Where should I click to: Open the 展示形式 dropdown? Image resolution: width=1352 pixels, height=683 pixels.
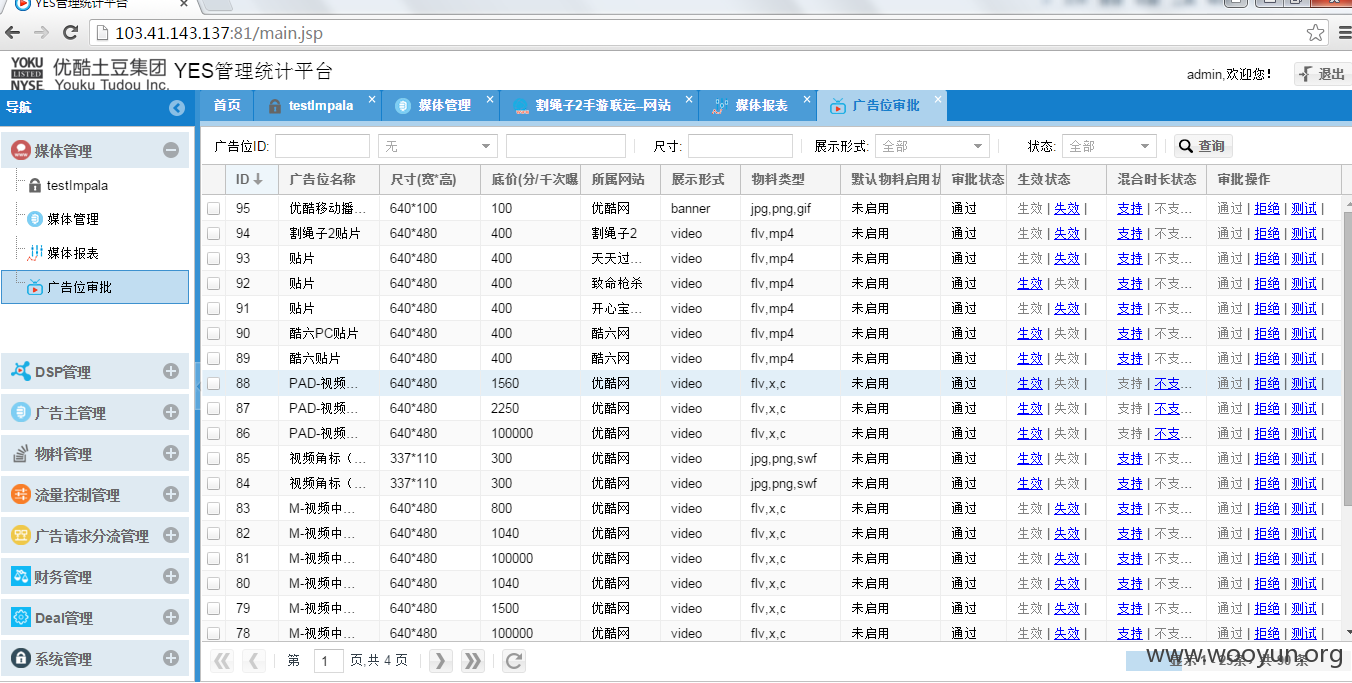932,146
